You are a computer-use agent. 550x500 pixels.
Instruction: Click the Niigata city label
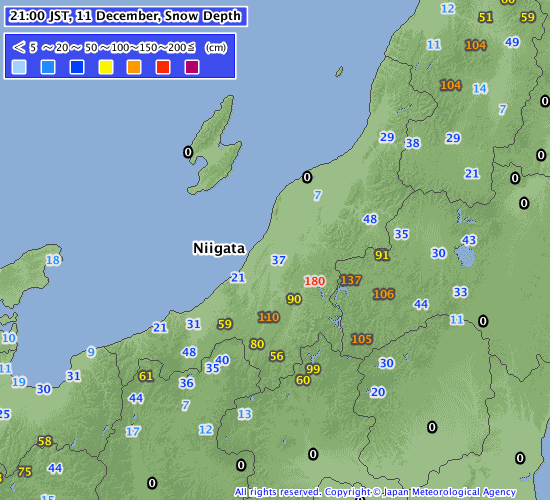(219, 248)
